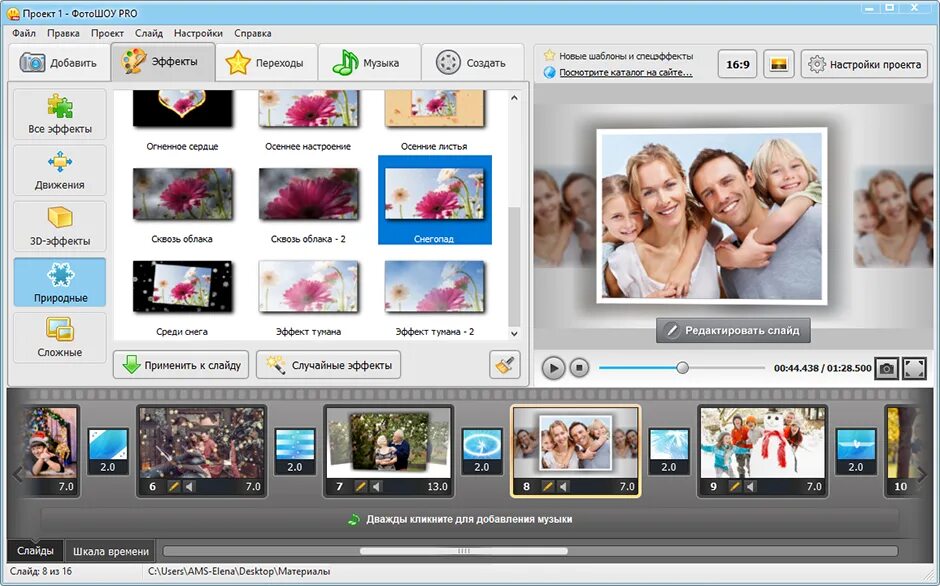
Task: Click the music track add bar
Action: pyautogui.click(x=469, y=519)
